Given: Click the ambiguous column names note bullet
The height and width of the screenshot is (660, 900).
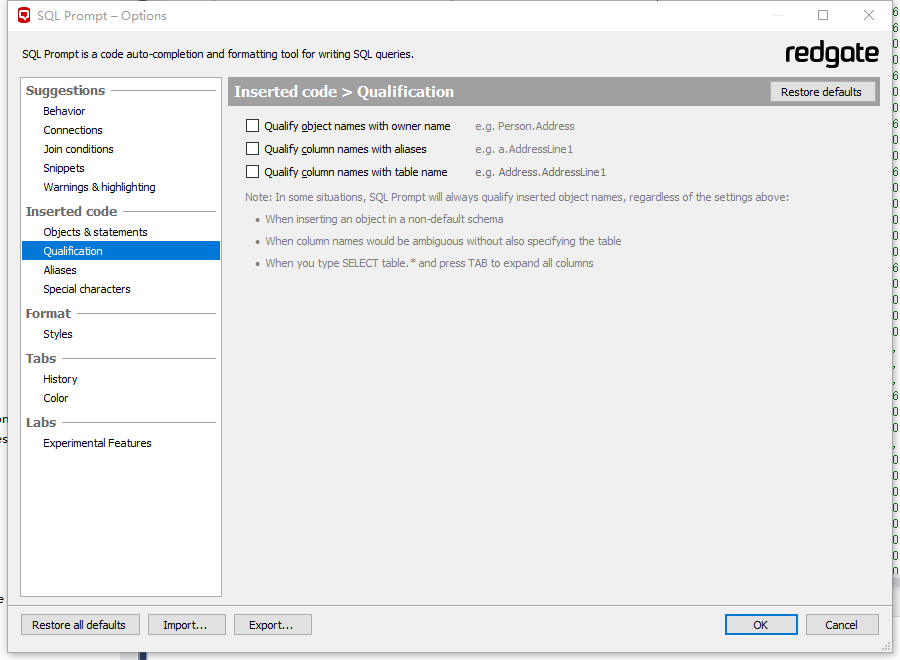Looking at the screenshot, I should point(443,240).
